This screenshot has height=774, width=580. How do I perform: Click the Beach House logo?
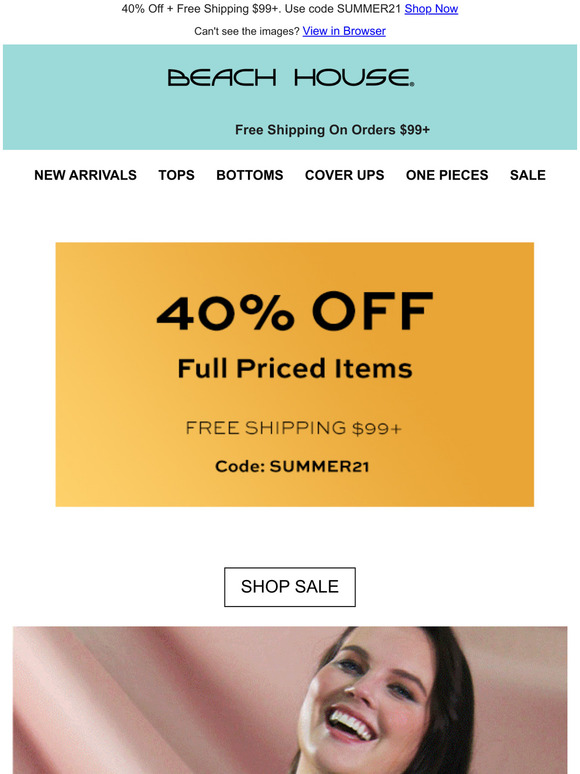290,78
